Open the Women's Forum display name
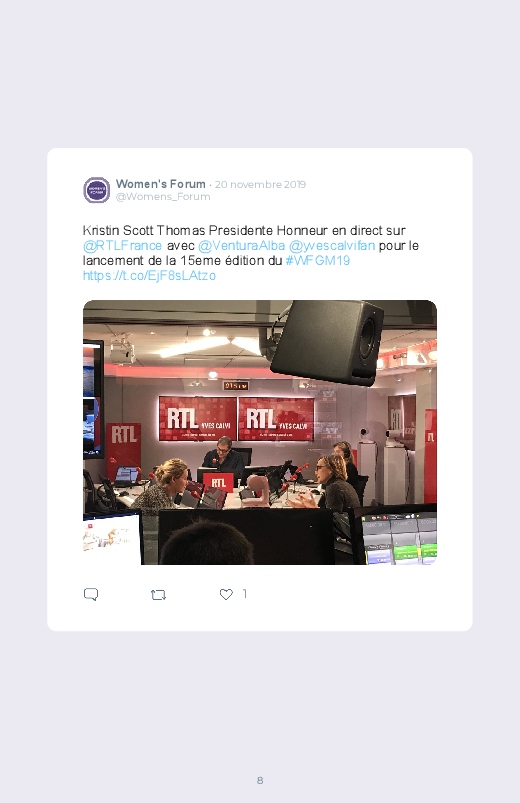520x803 pixels. point(160,184)
